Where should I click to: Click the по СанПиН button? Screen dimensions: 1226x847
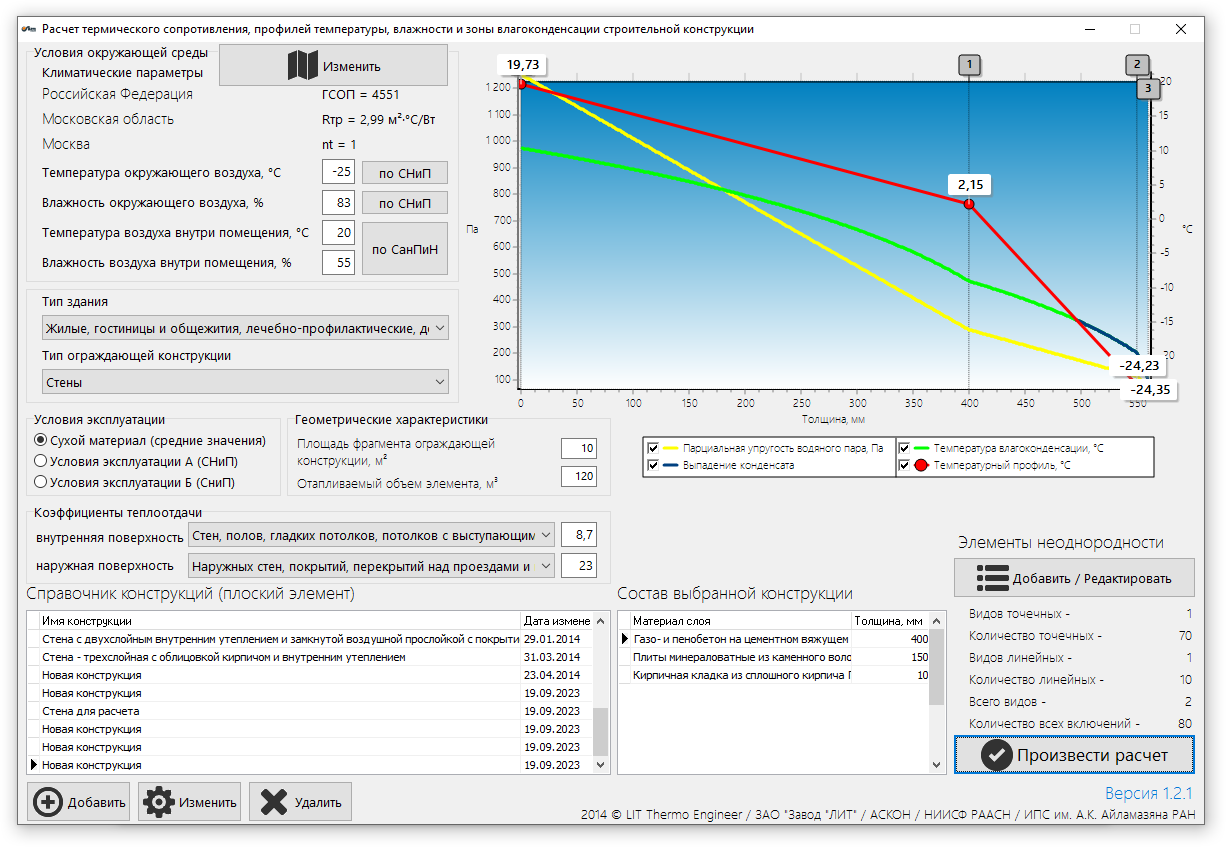pos(404,249)
